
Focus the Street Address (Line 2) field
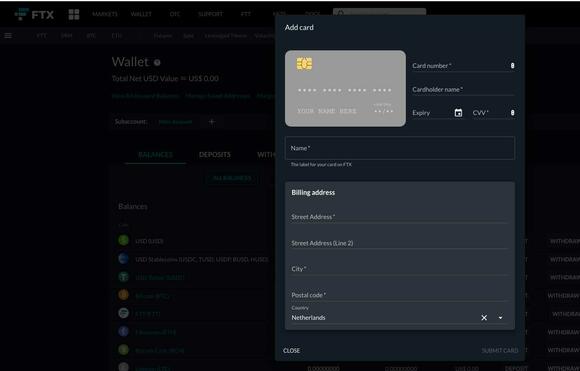click(x=399, y=243)
